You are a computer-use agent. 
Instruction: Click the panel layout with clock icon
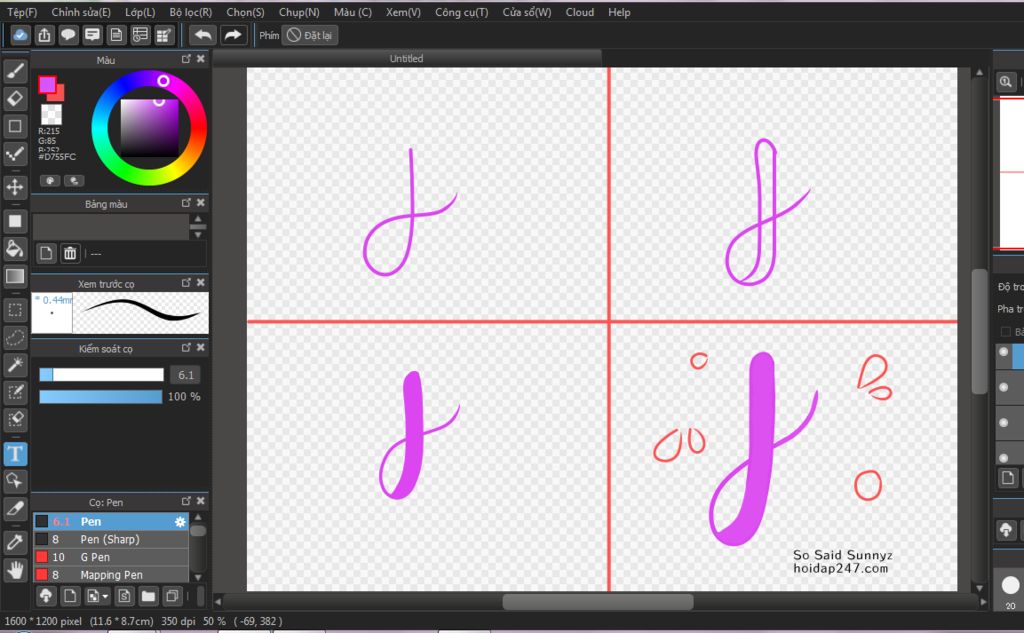pos(140,35)
